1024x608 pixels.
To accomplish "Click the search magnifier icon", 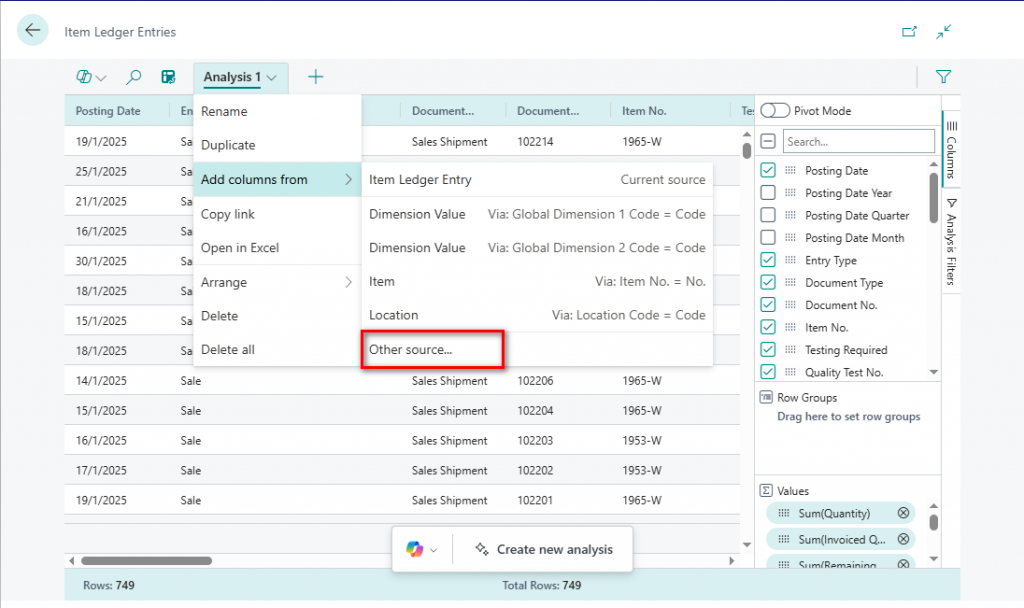I will point(133,77).
